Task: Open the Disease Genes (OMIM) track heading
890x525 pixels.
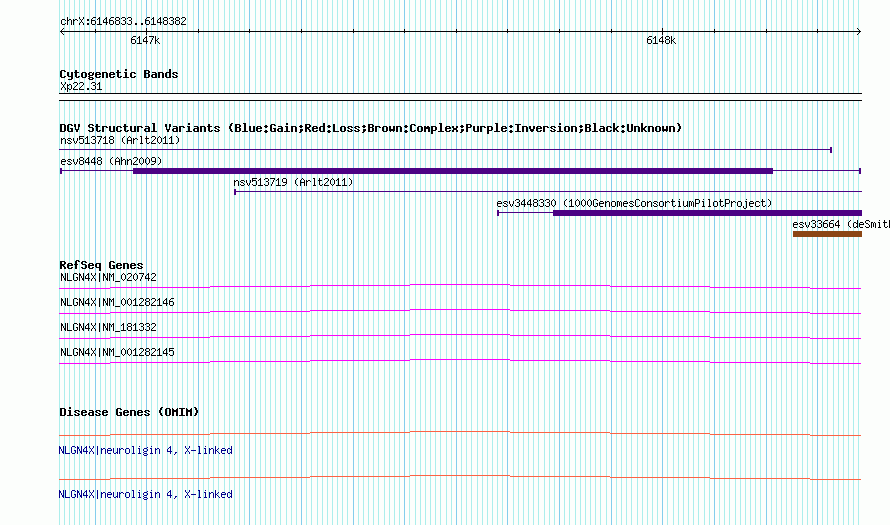Action: [129, 412]
